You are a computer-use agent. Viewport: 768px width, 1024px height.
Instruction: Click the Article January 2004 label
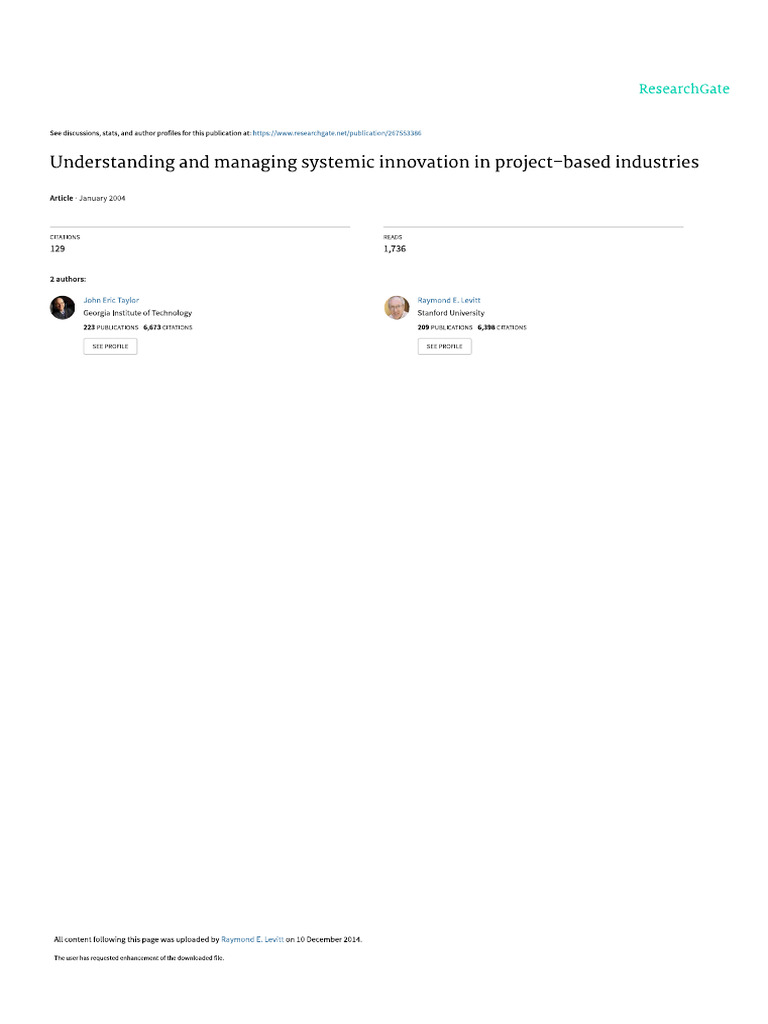tap(87, 198)
